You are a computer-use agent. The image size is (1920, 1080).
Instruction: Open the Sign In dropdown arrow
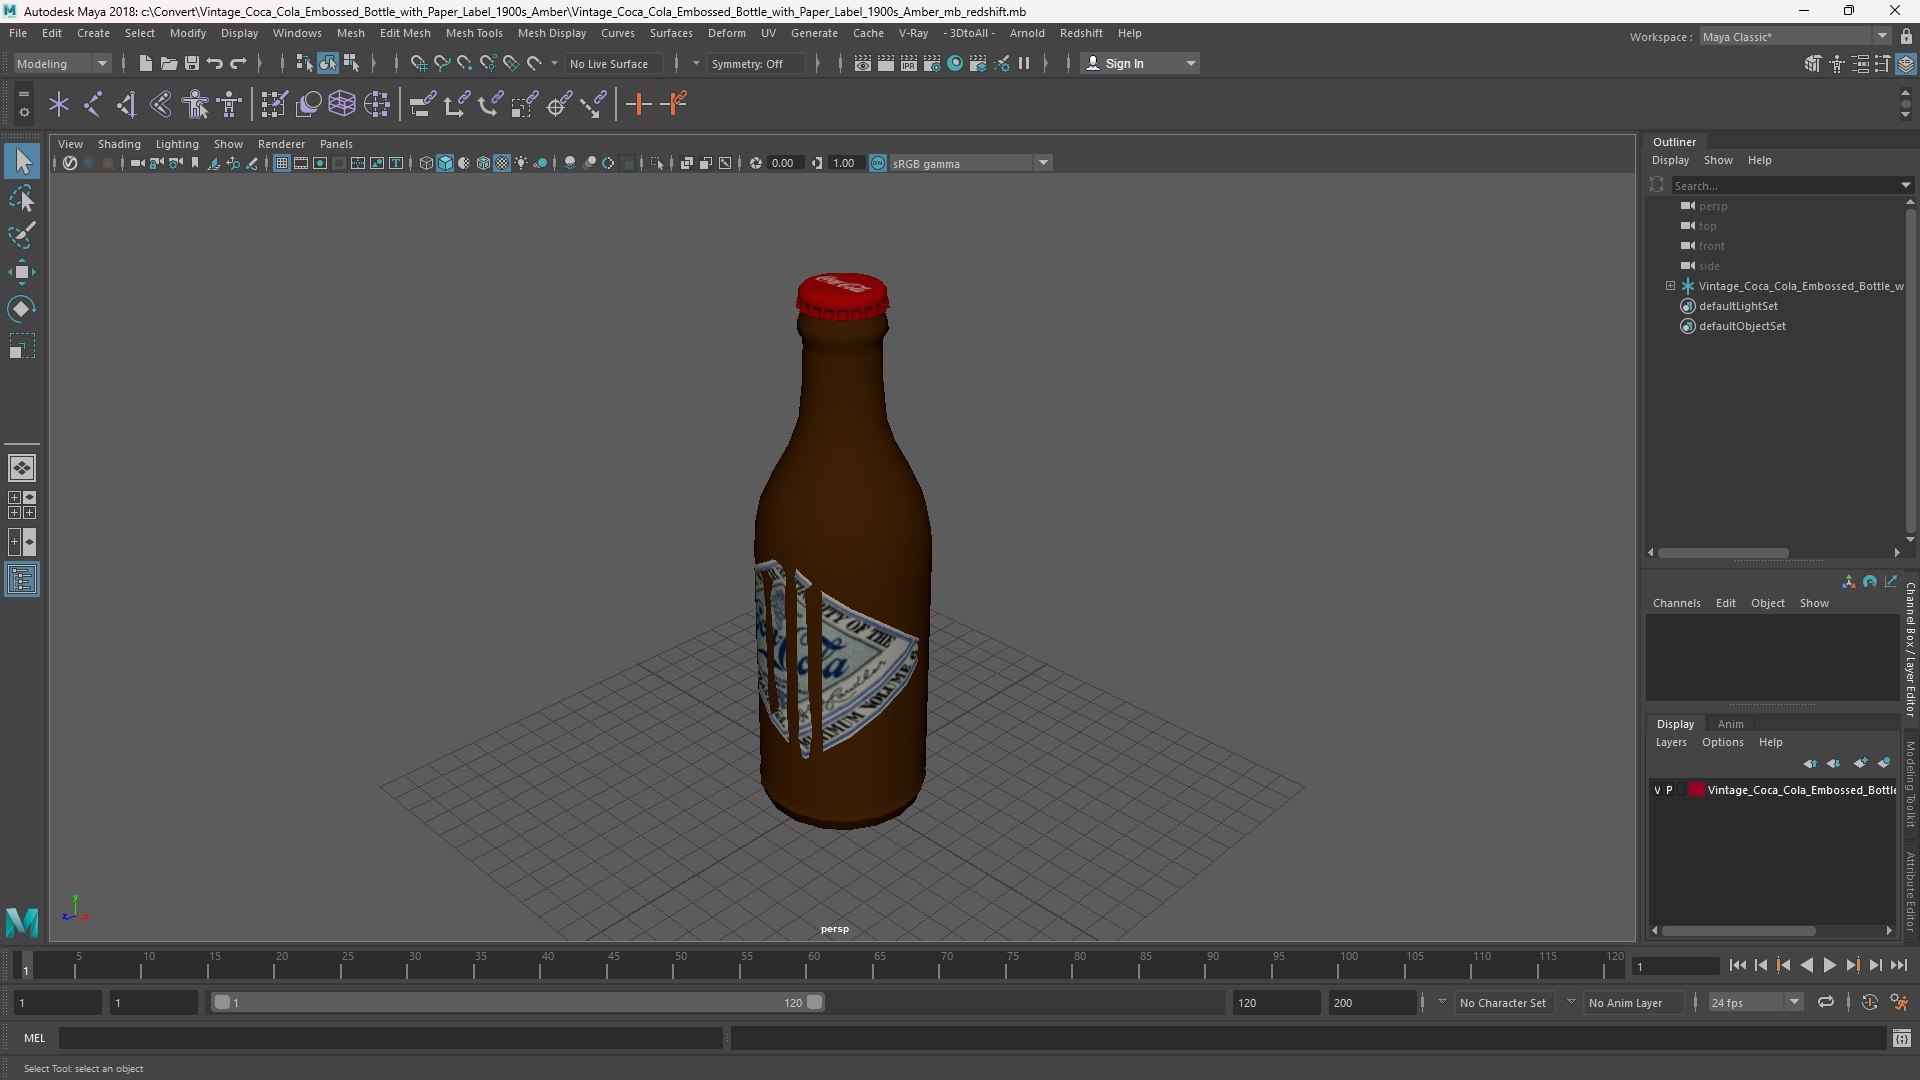[1190, 63]
